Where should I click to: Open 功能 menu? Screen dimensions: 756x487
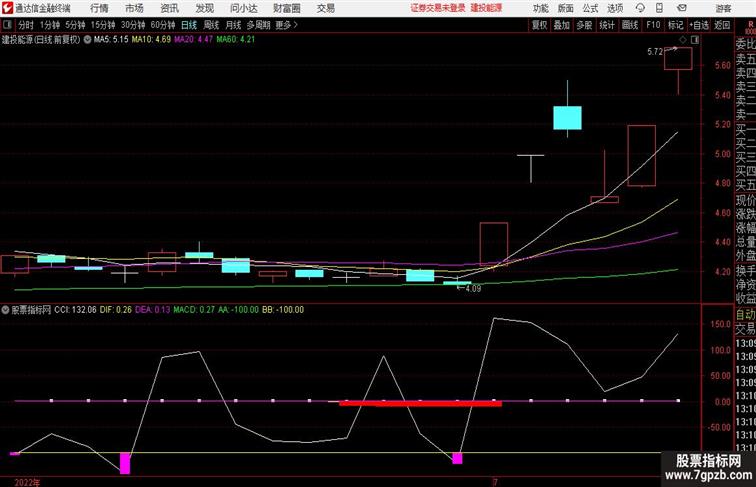pyautogui.click(x=540, y=8)
